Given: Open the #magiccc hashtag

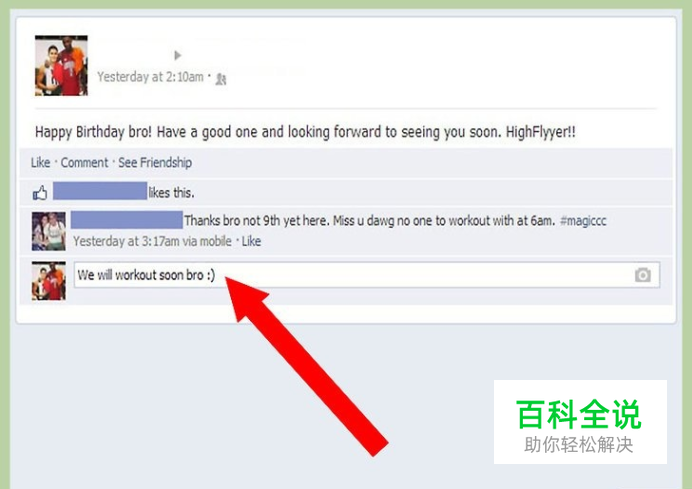Looking at the screenshot, I should pos(583,221).
